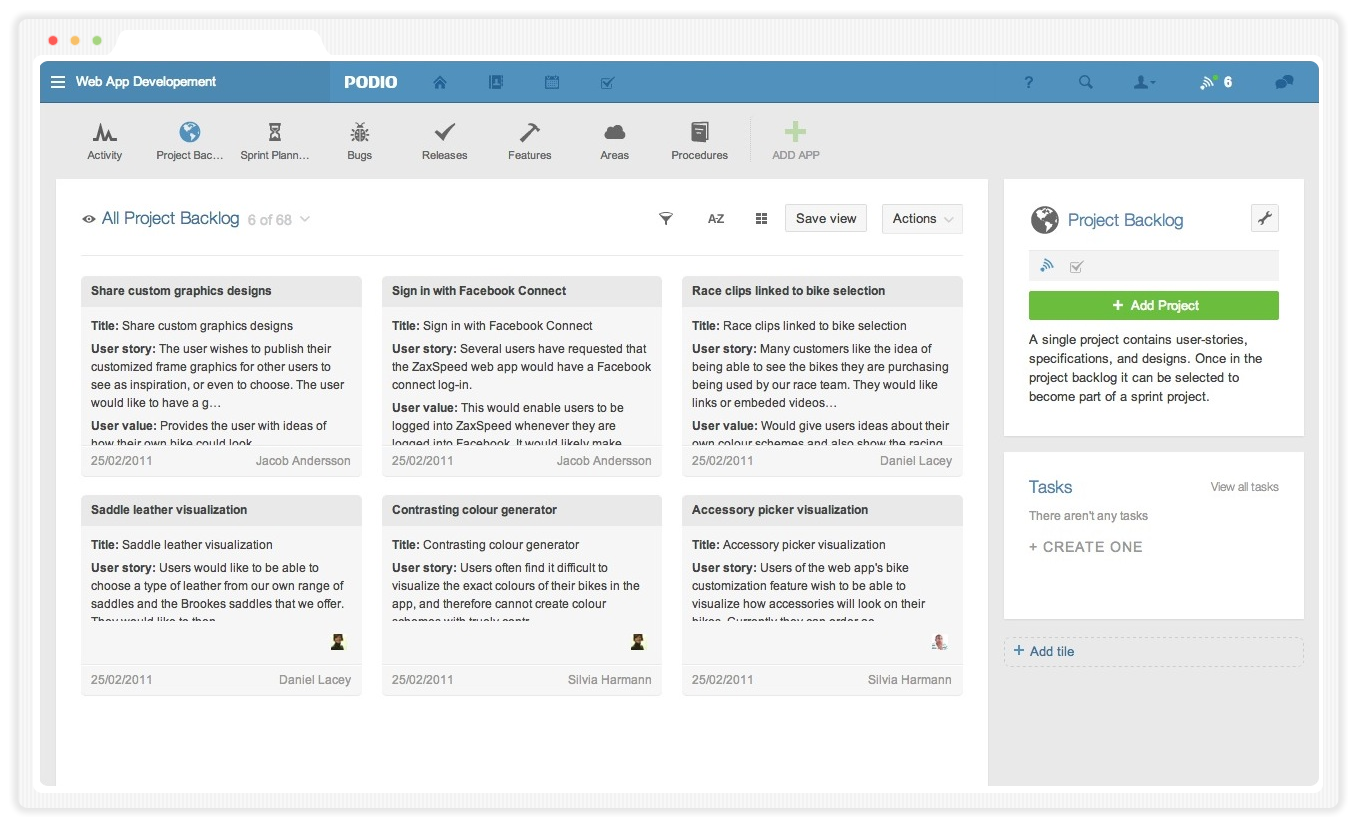Toggle the task checkbox icon under Project Backlog

click(x=1076, y=266)
